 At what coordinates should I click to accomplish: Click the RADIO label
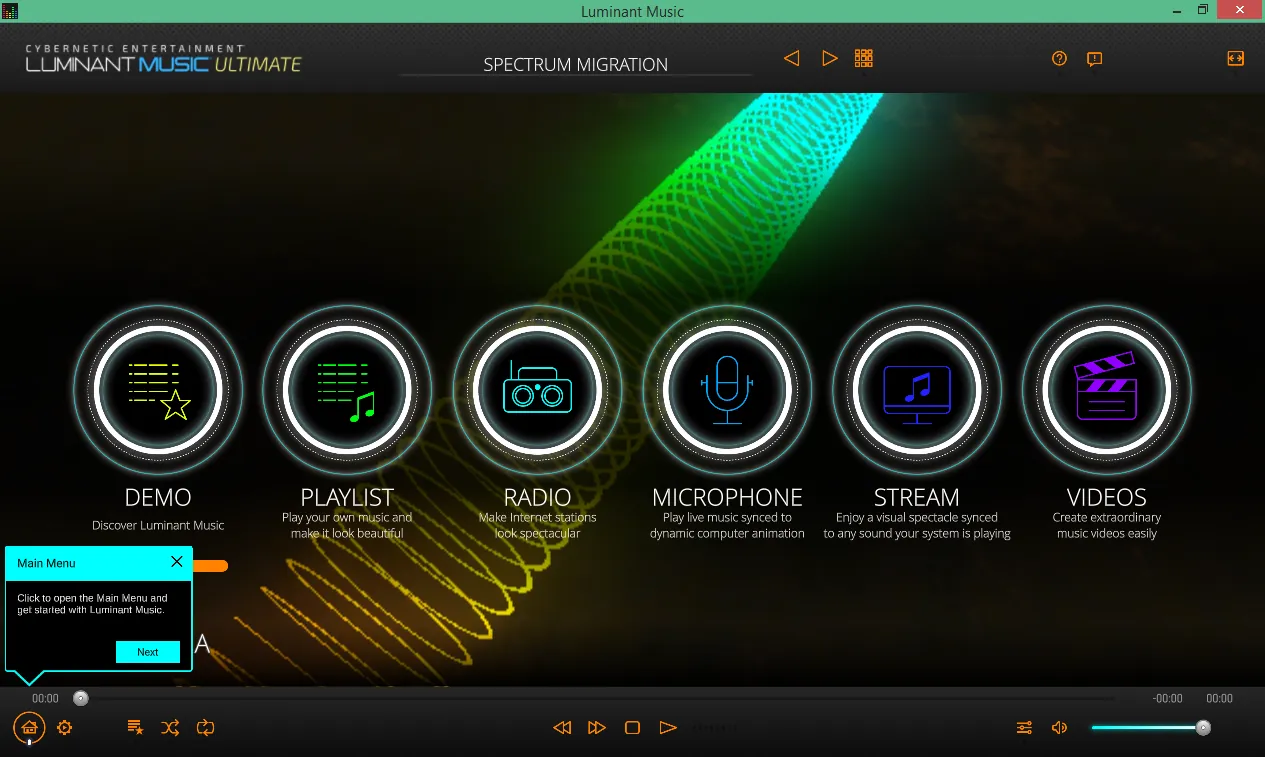click(x=537, y=497)
